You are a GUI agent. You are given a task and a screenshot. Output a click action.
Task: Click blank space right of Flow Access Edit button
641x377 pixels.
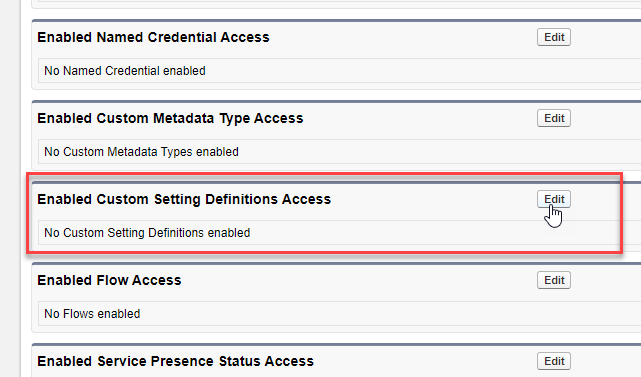point(606,280)
